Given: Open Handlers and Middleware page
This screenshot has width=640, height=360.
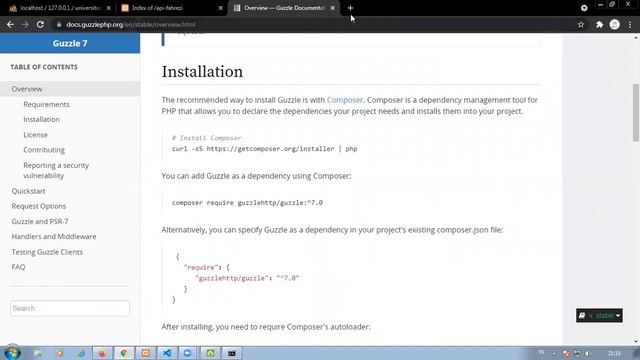Looking at the screenshot, I should (54, 236).
